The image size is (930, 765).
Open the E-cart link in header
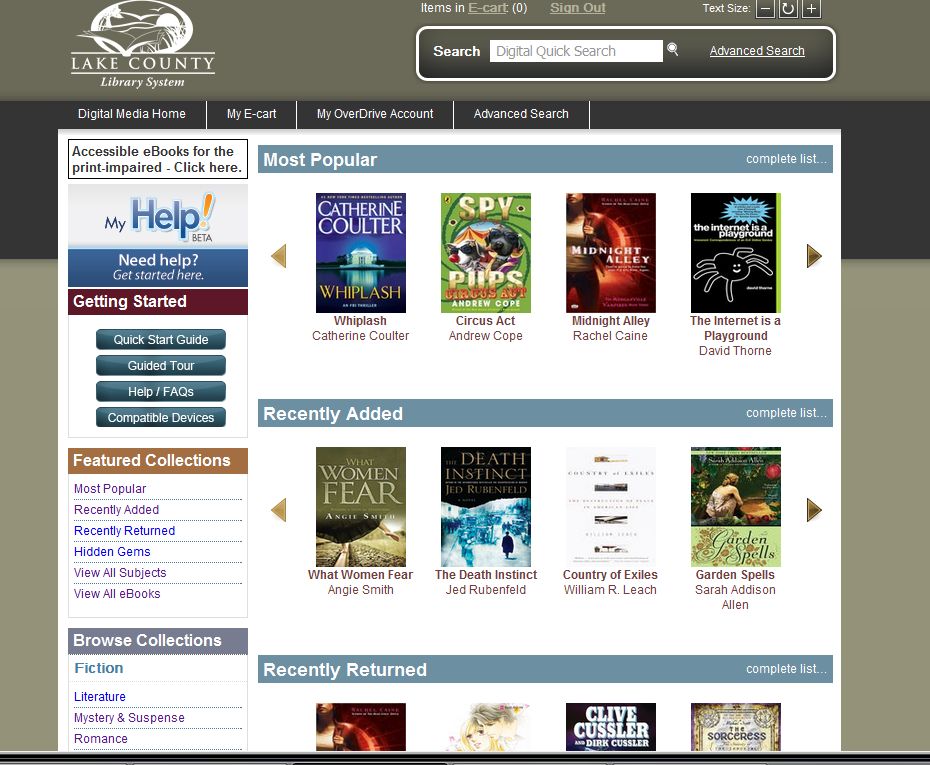[488, 8]
